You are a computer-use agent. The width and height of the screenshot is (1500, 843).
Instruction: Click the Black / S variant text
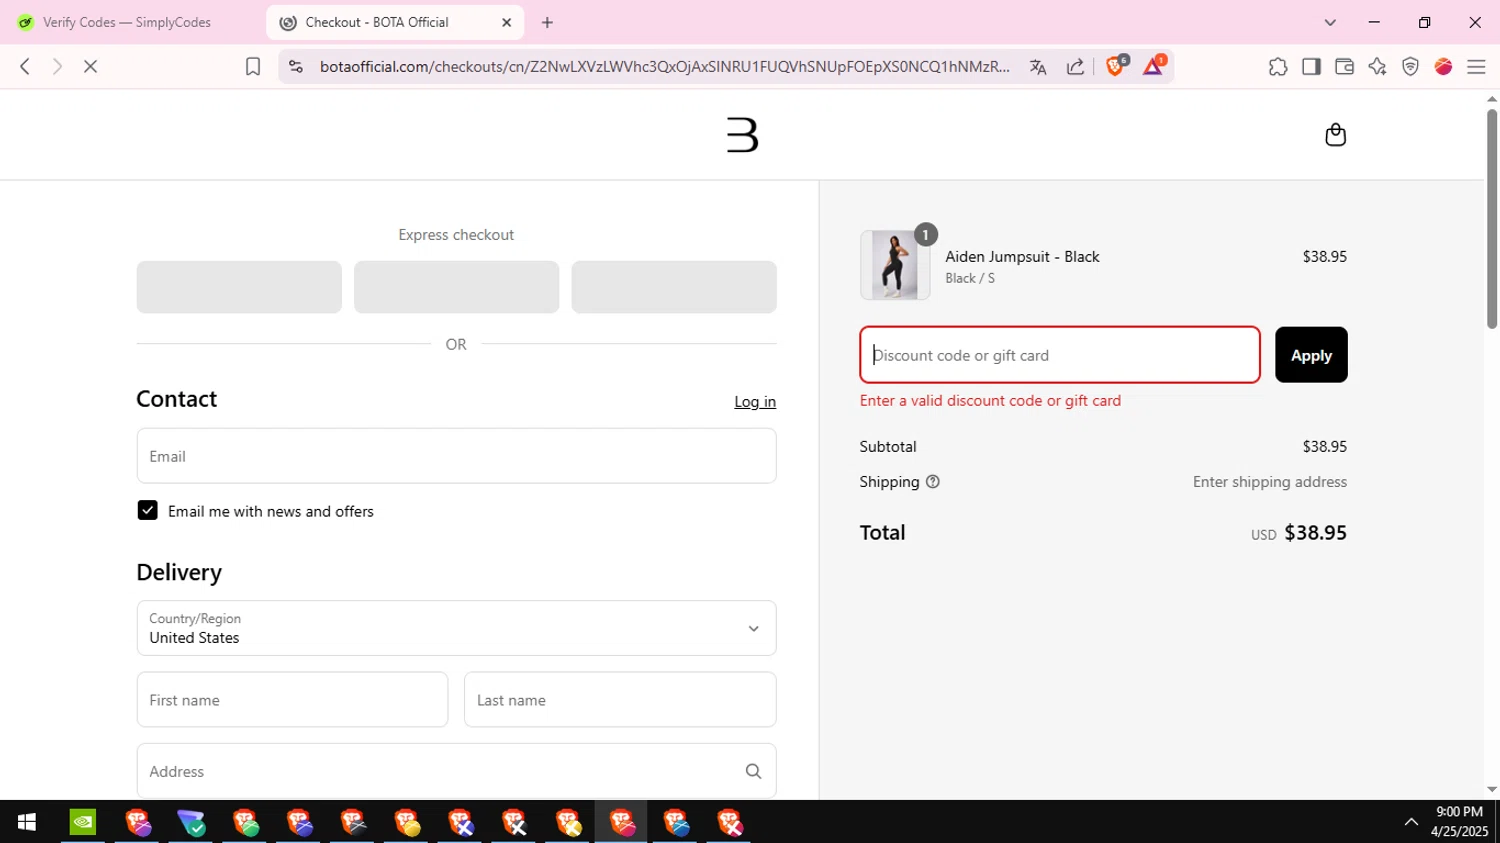(970, 279)
